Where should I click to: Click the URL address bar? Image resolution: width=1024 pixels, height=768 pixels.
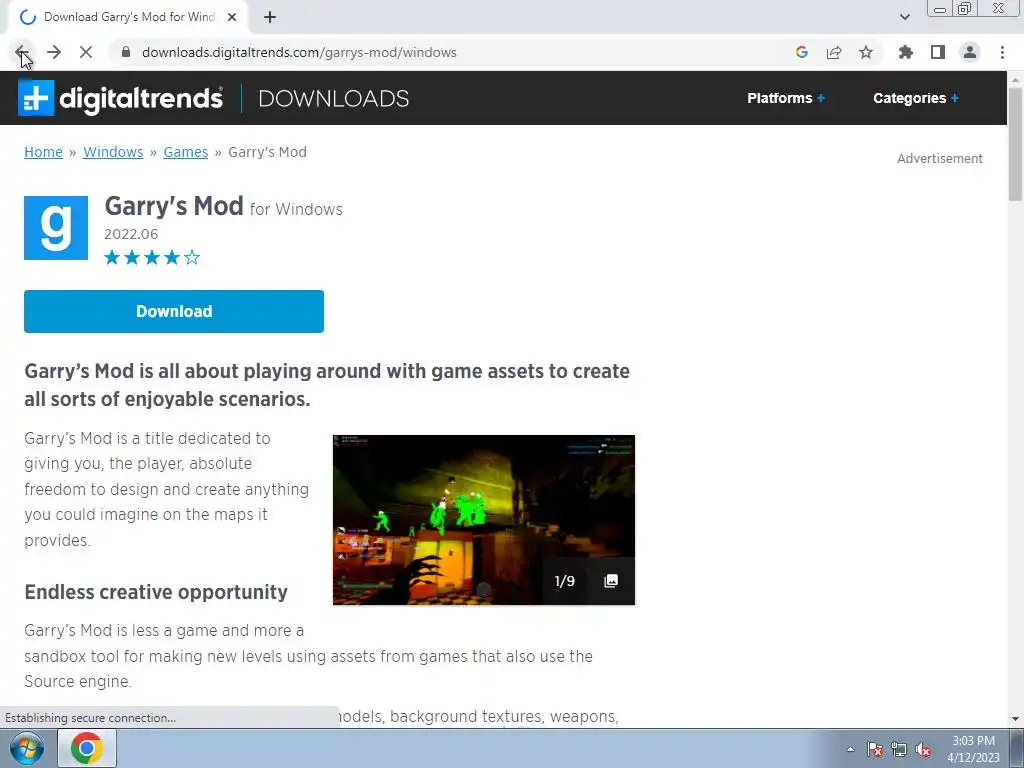(457, 52)
